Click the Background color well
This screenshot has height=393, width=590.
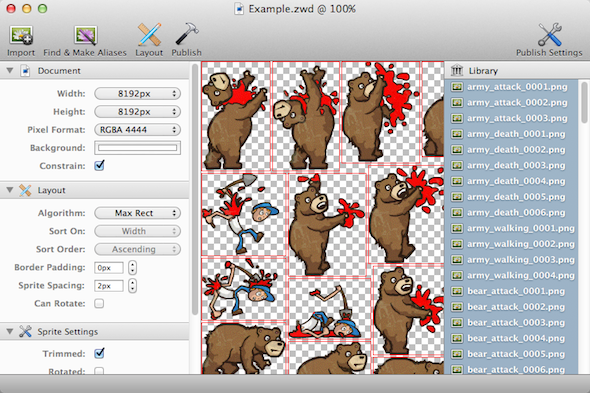[x=137, y=148]
